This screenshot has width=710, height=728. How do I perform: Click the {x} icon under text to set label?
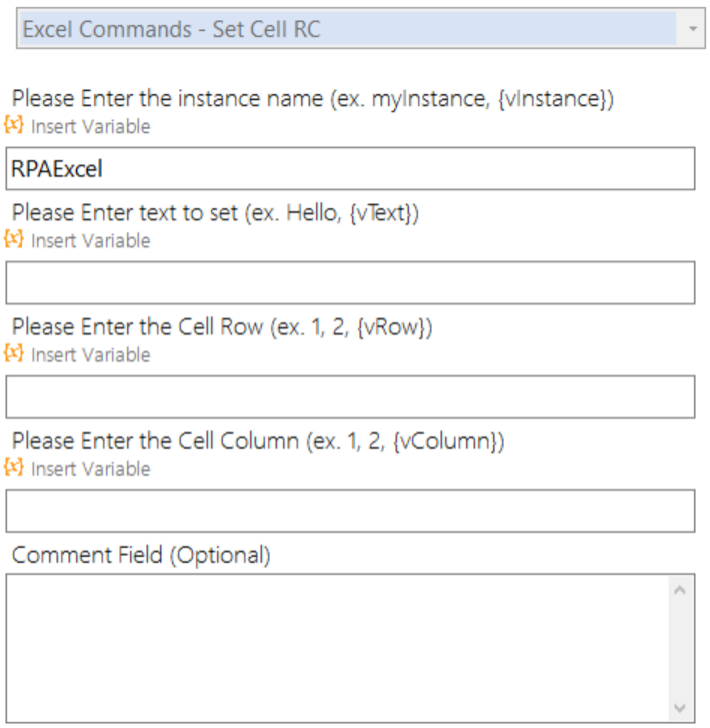click(x=14, y=239)
